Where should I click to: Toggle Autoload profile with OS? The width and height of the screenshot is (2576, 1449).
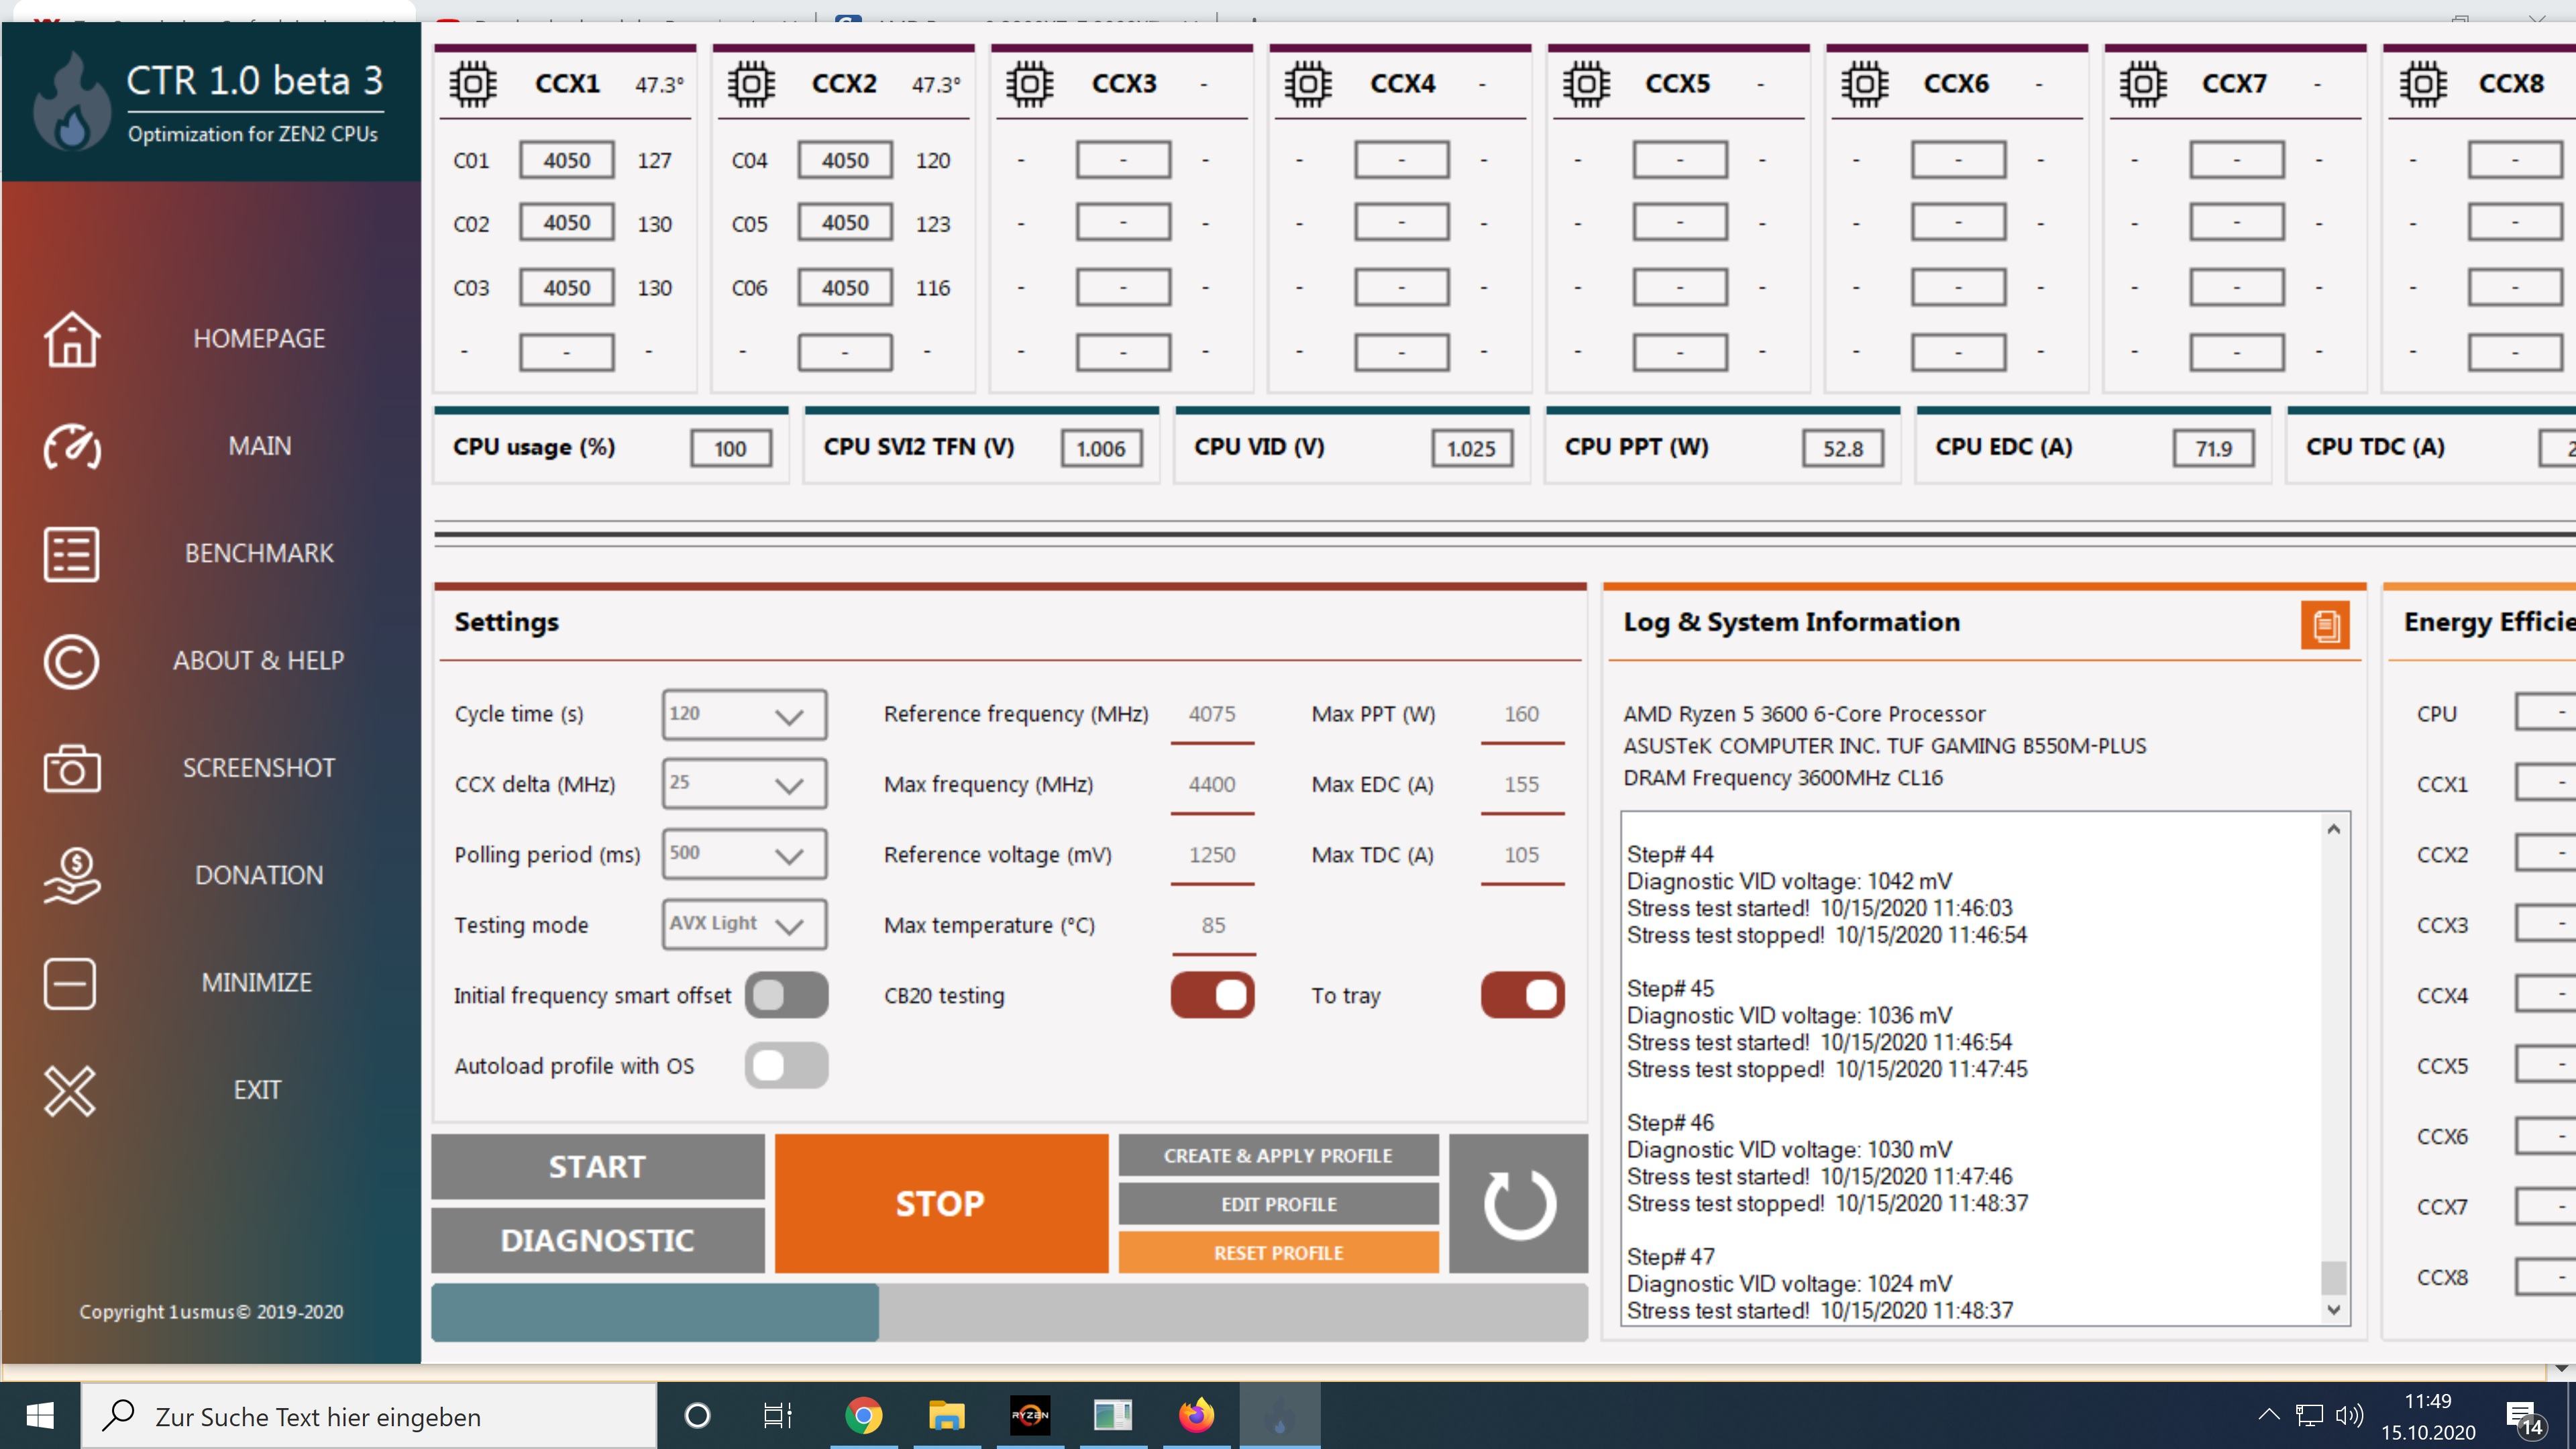pos(786,1065)
